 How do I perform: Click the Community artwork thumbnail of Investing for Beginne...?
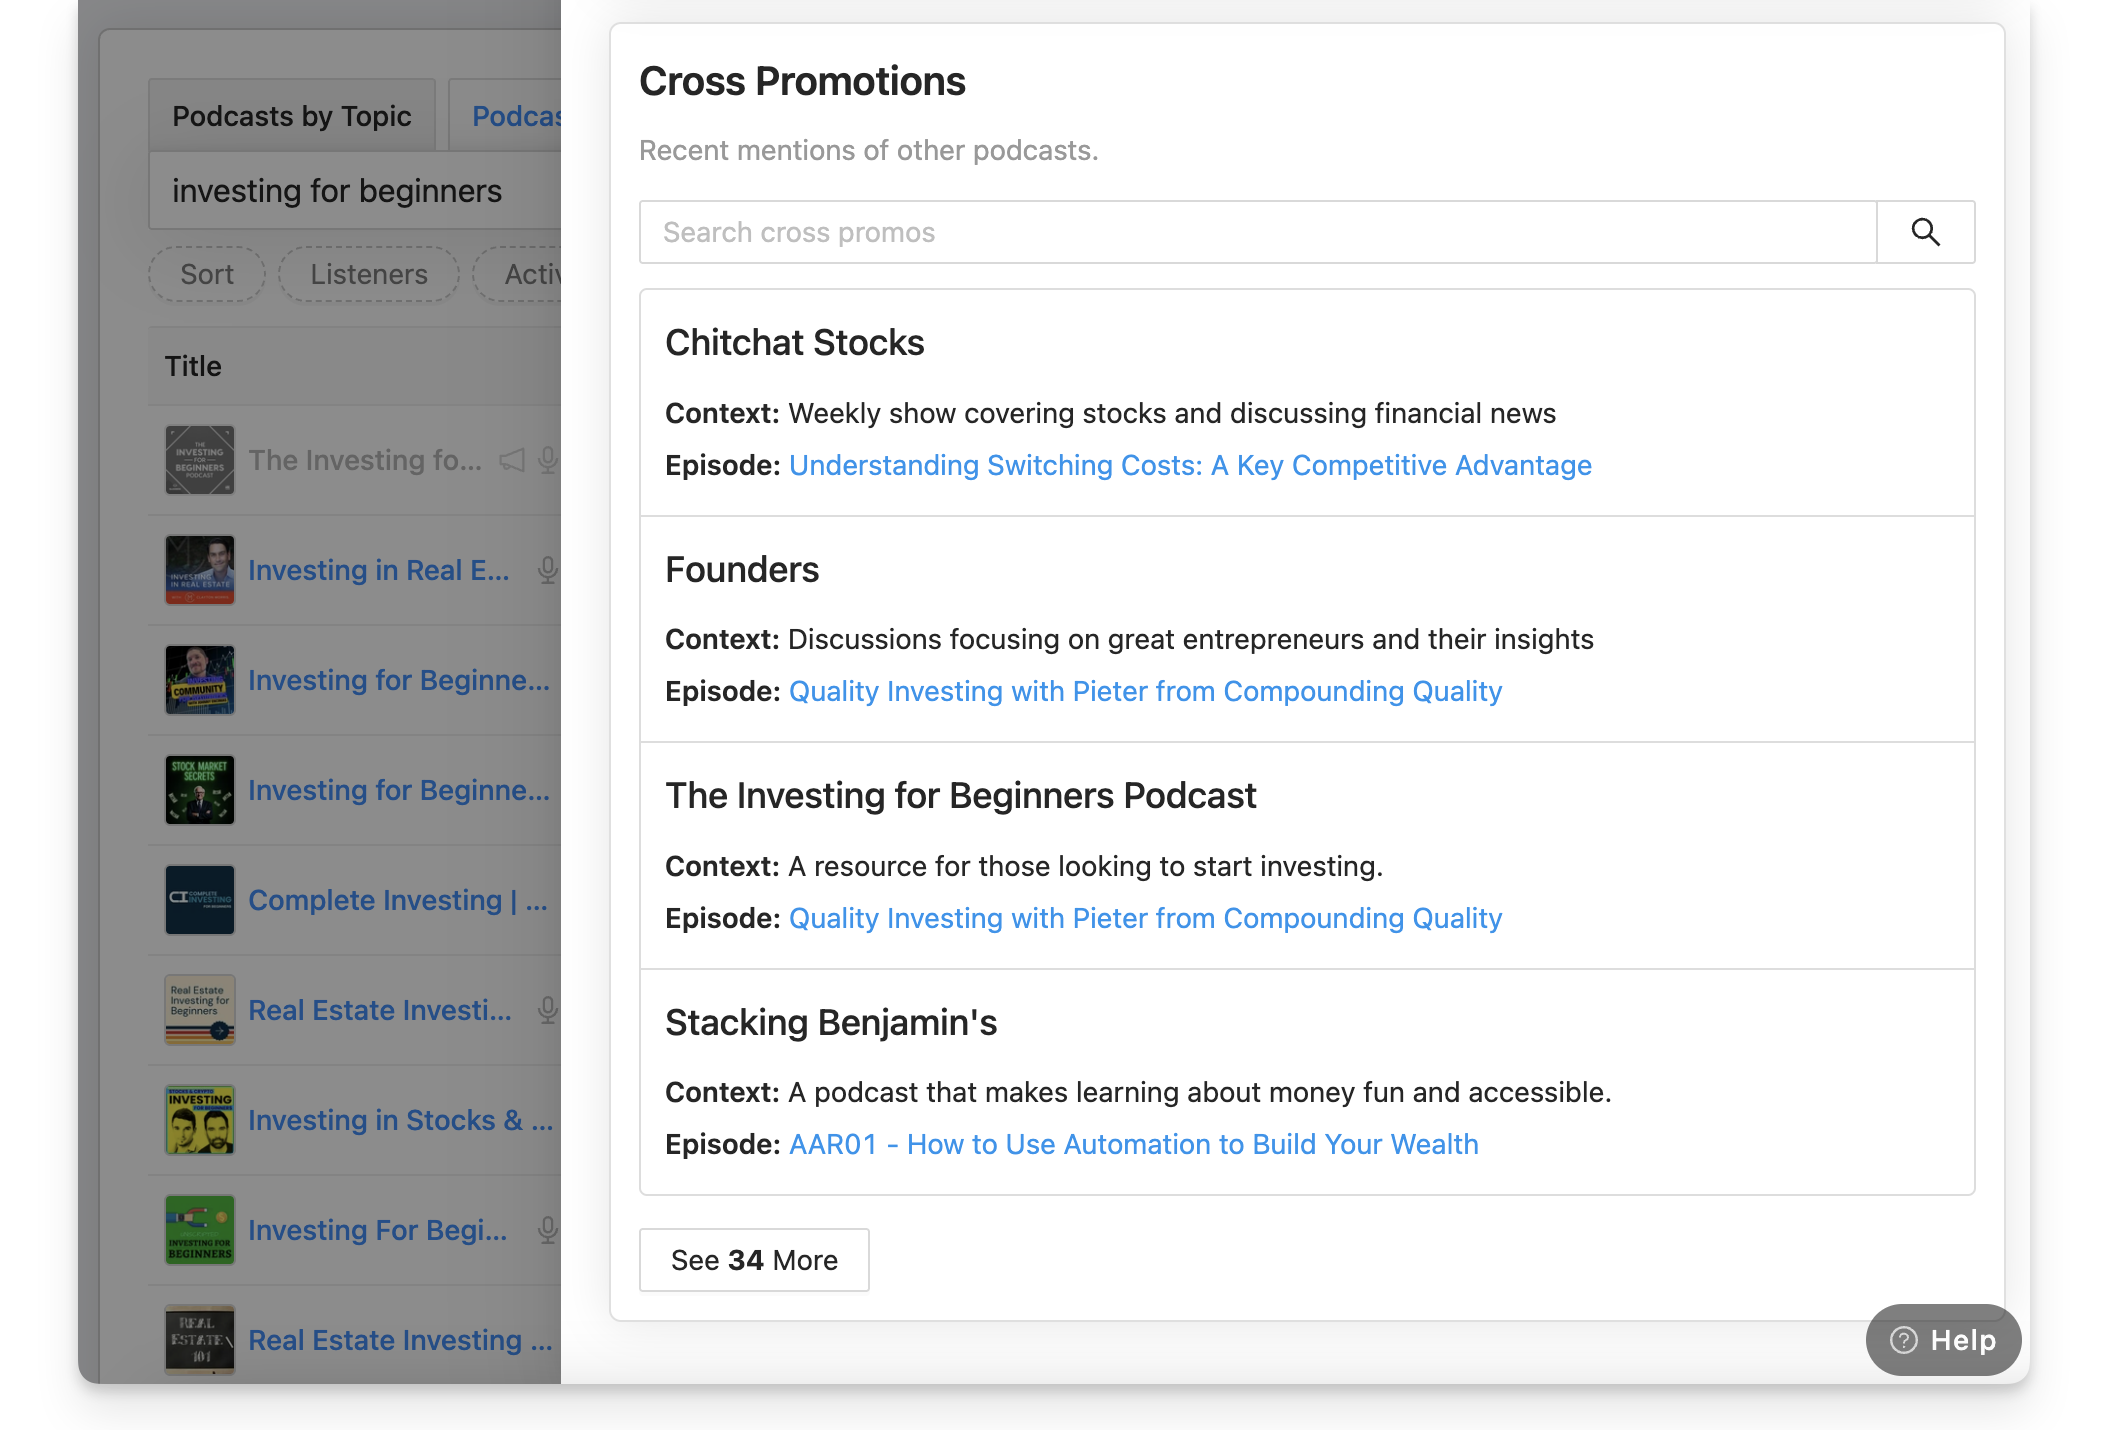200,680
